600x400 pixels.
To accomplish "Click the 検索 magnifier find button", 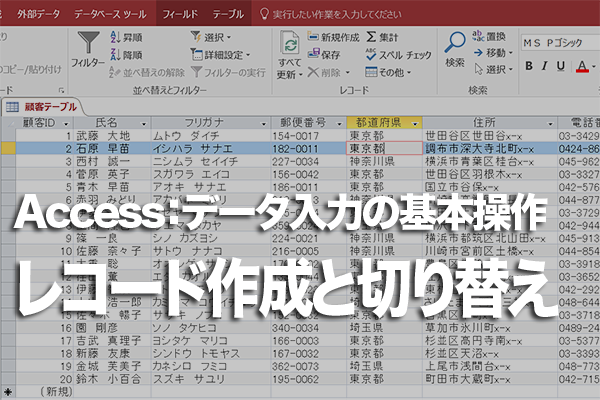I will point(455,50).
